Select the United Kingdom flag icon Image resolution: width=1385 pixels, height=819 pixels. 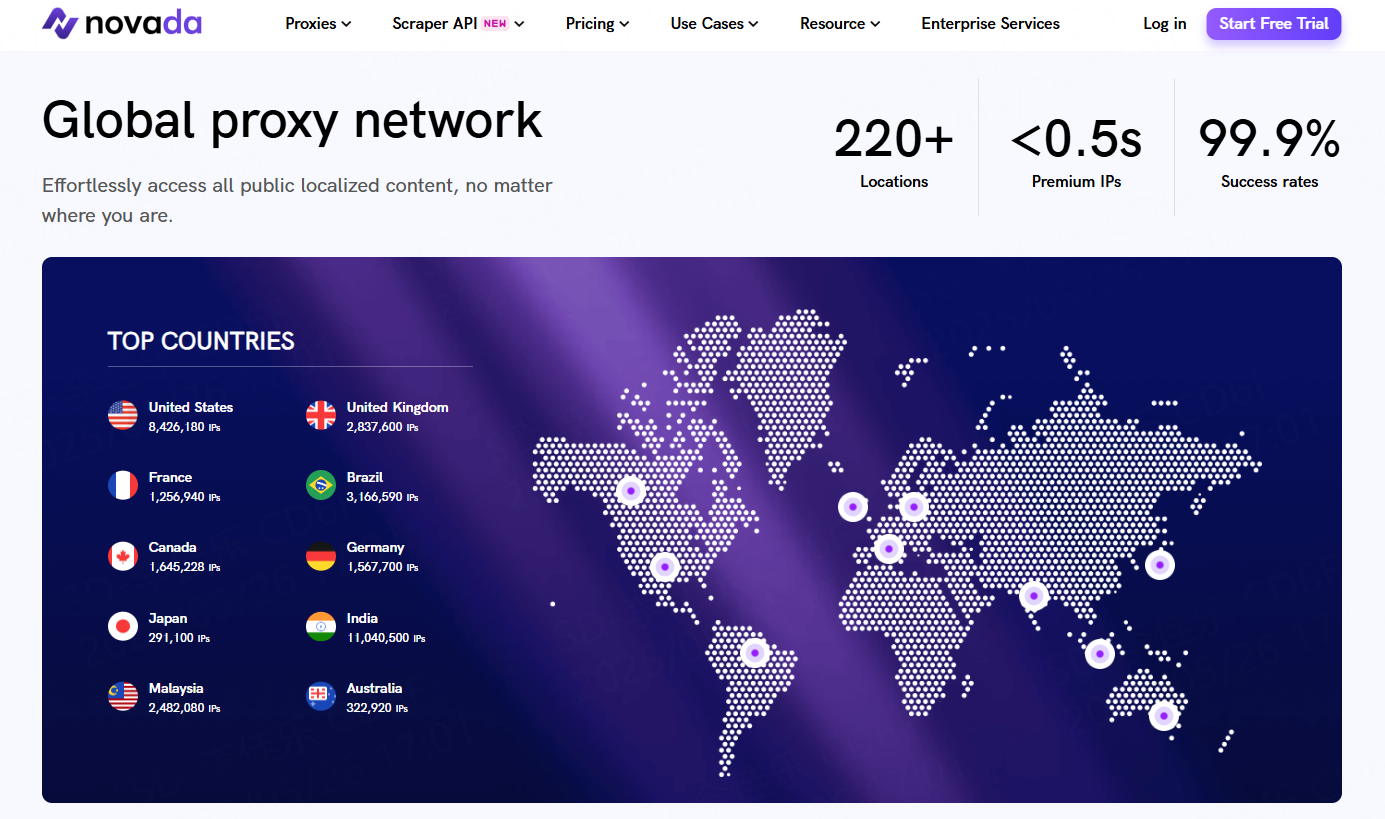[321, 415]
